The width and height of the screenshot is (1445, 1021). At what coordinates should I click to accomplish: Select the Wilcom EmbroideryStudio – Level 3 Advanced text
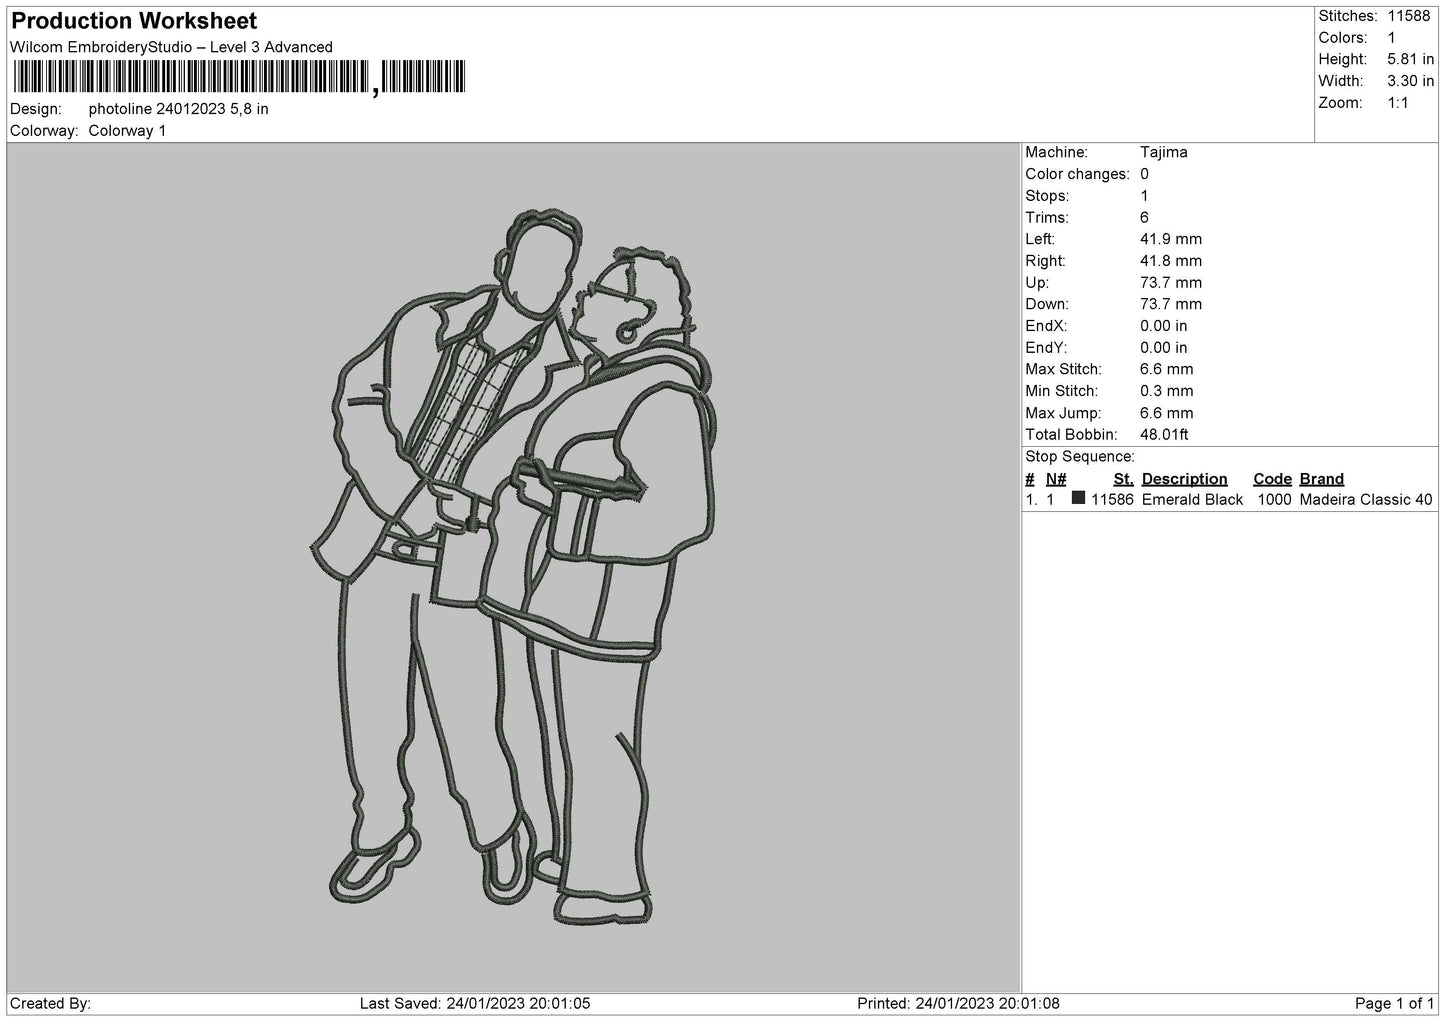(171, 47)
